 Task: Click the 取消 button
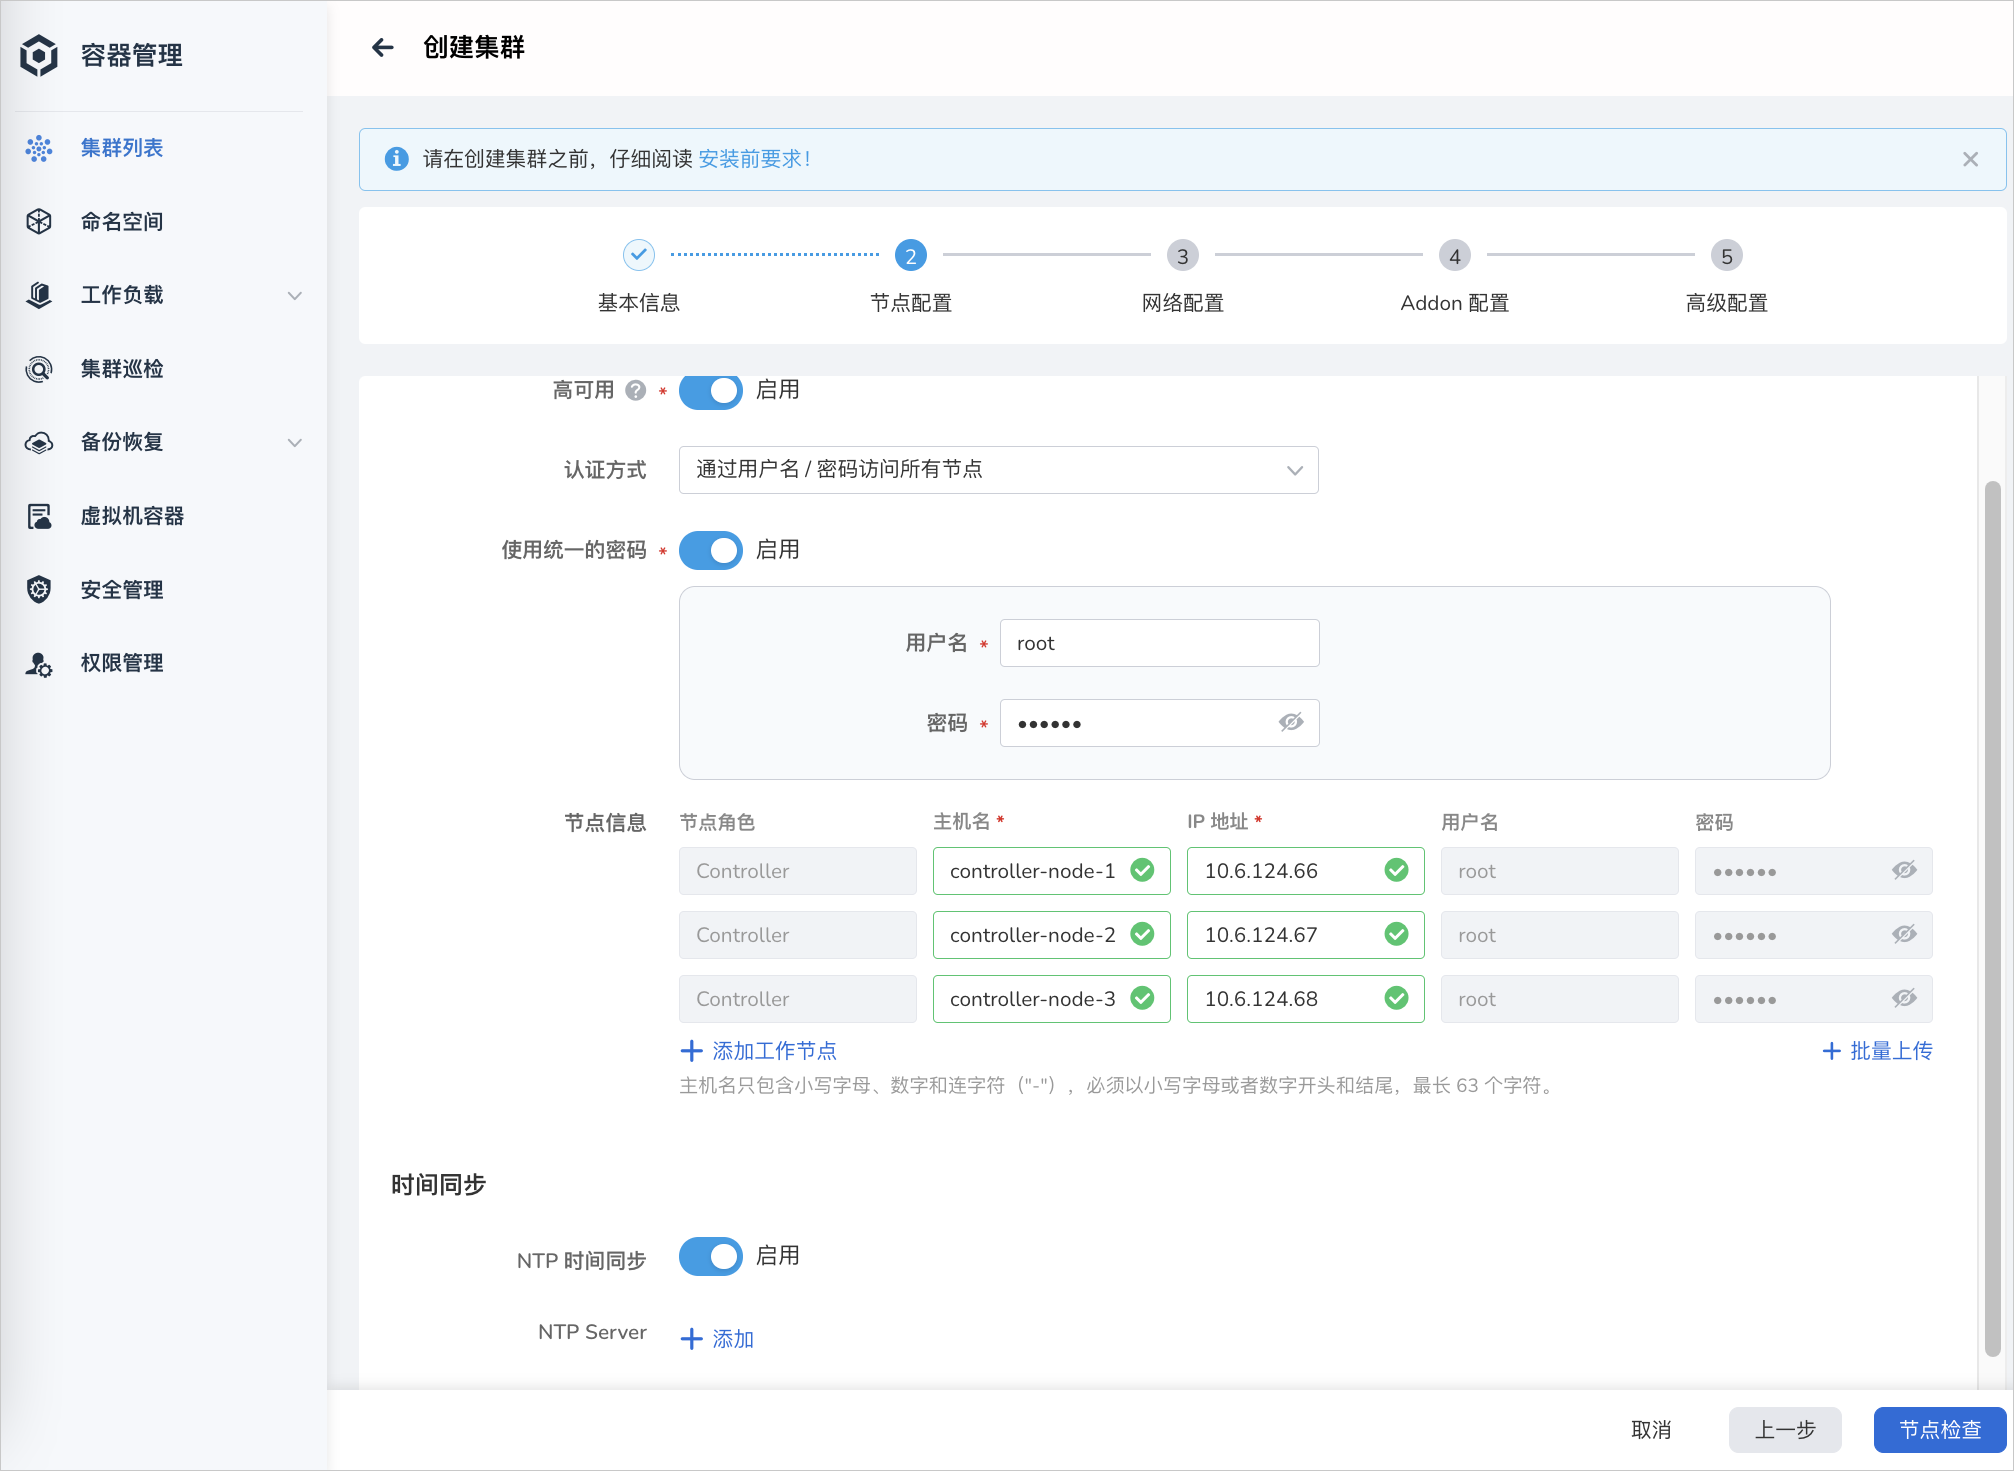click(1651, 1430)
